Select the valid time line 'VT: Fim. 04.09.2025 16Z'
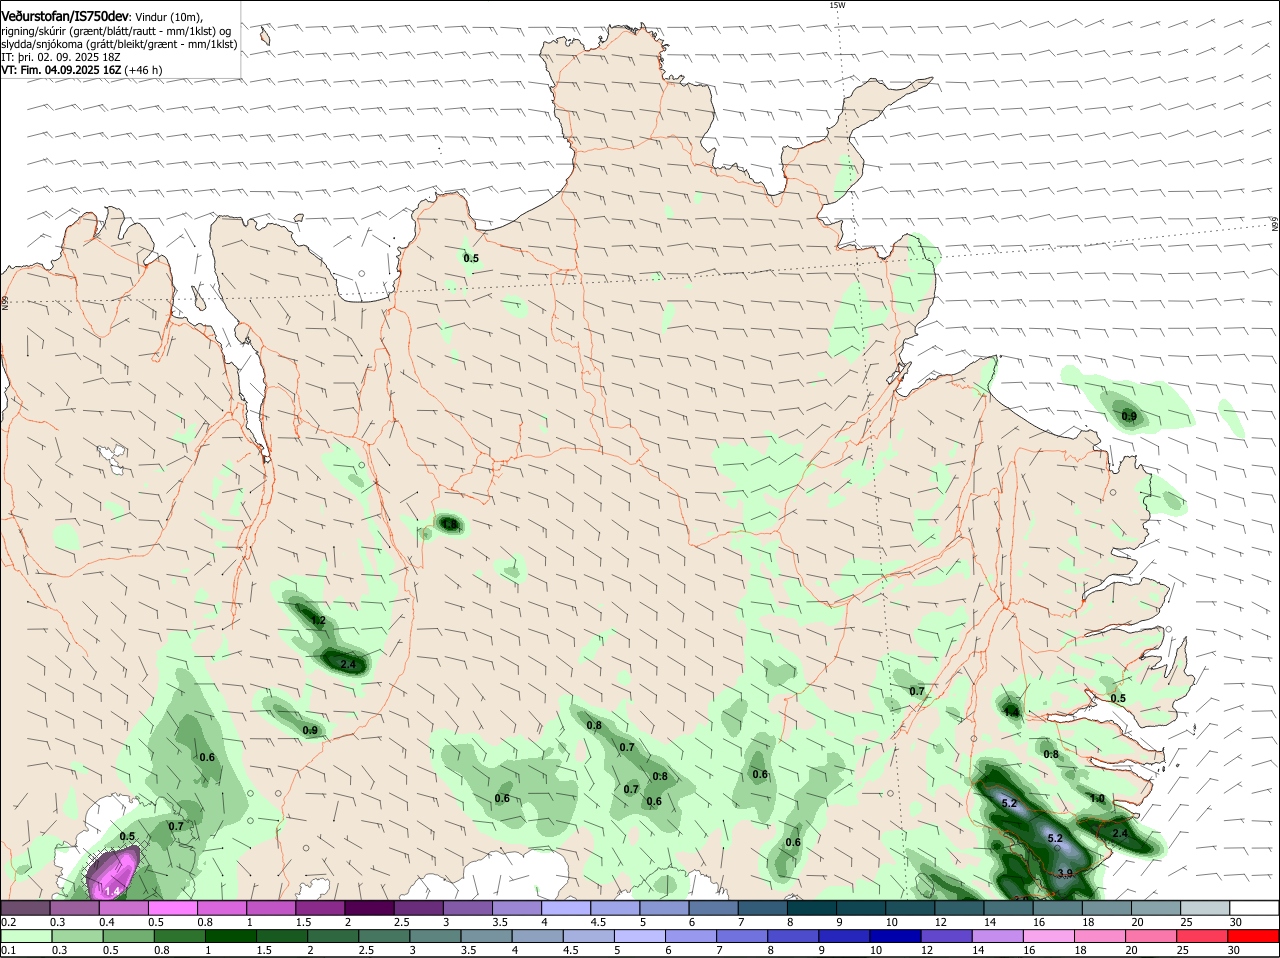Viewport: 1280px width, 958px height. (59, 71)
